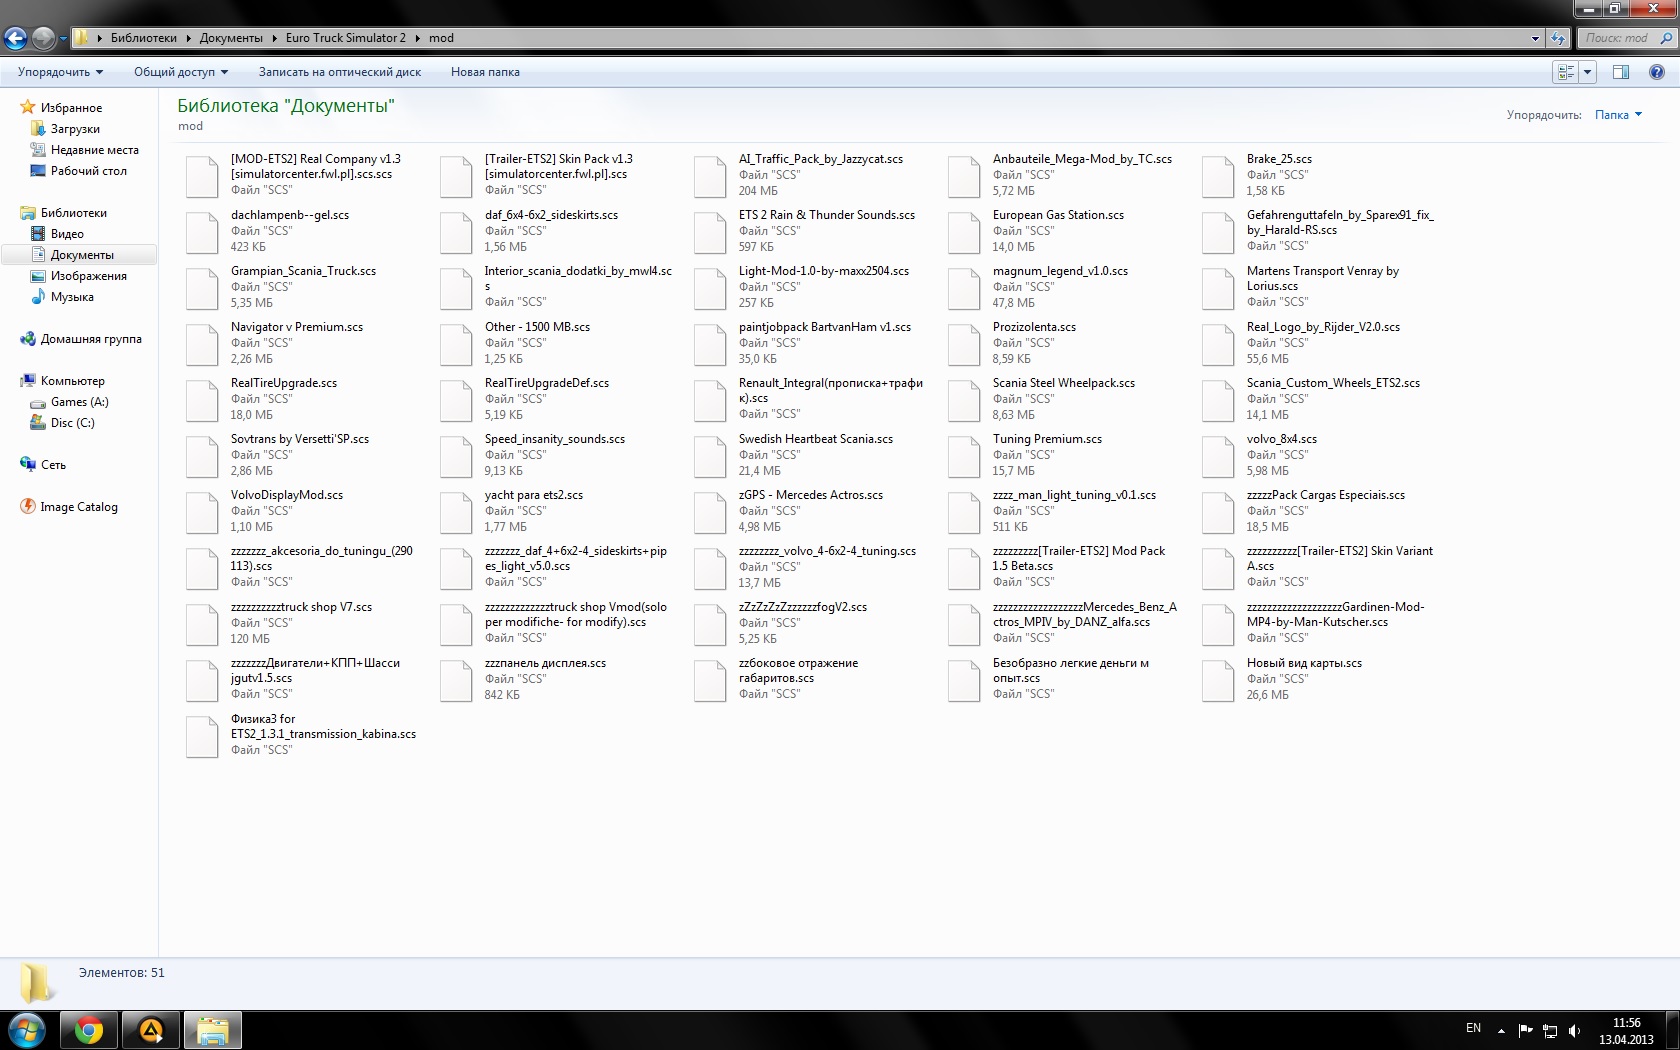Select Сеть in the navigation pane
The height and width of the screenshot is (1050, 1680).
53,465
